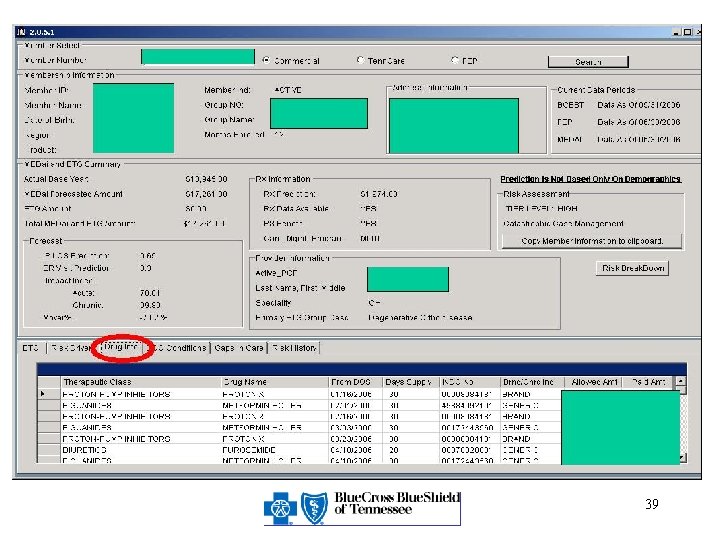The width and height of the screenshot is (720, 540).
Task: View the Risk History tab
Action: tap(294, 348)
